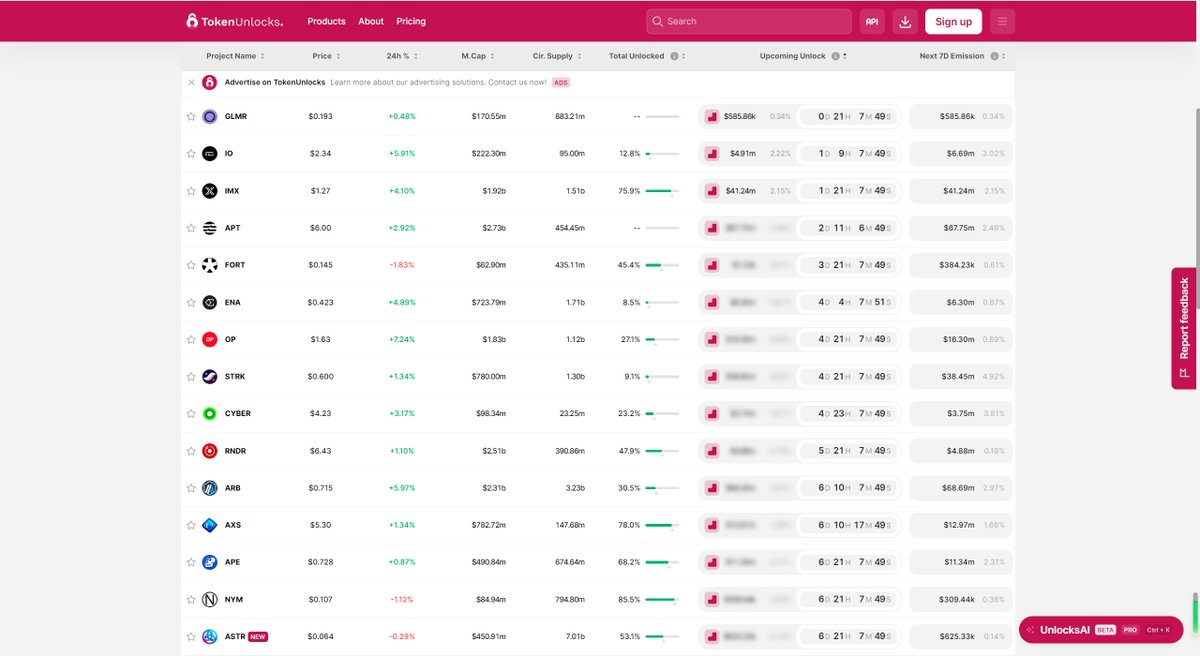Open the UnlocksAI assistant button
Image resolution: width=1200 pixels, height=656 pixels.
click(x=1100, y=630)
